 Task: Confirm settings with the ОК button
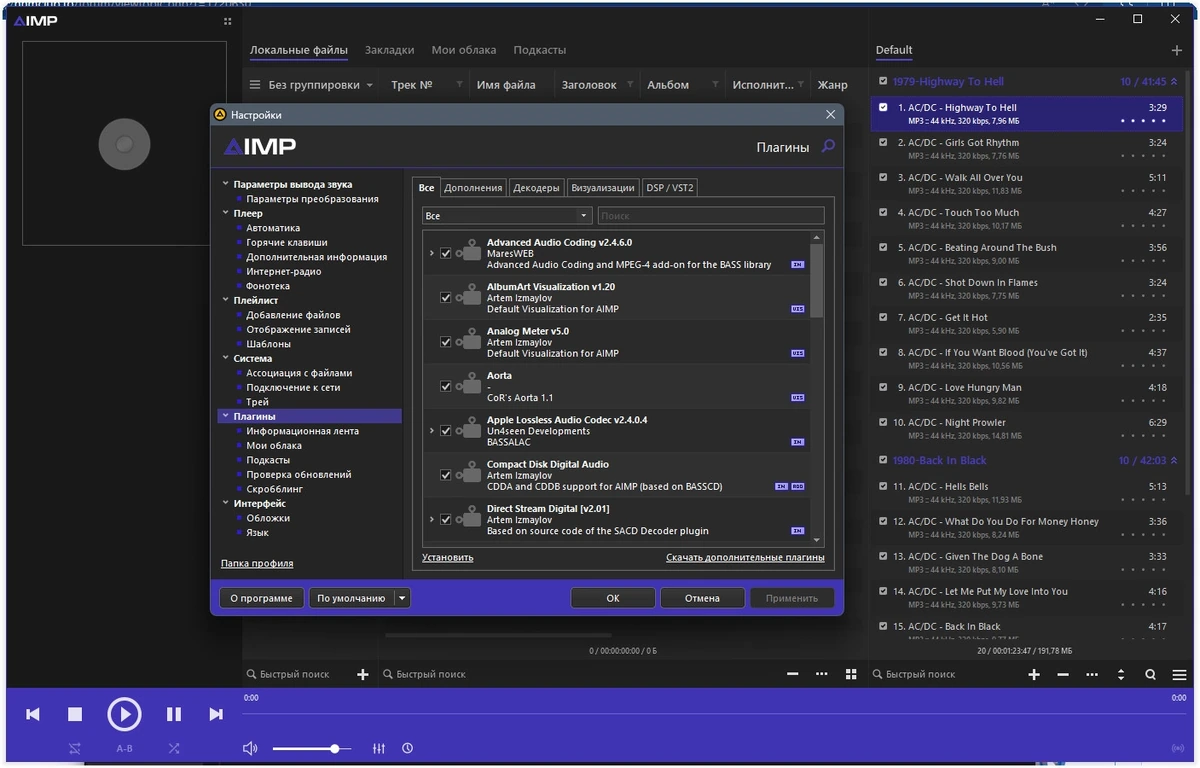(x=613, y=598)
